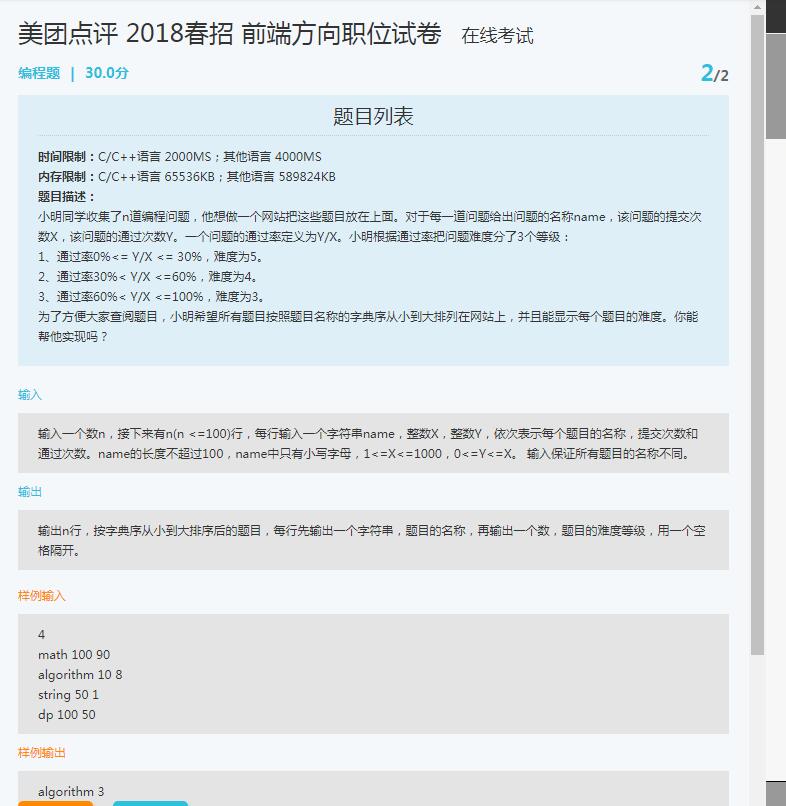Image resolution: width=786 pixels, height=806 pixels.
Task: Click the page title 美团点评 2018春招 前端方向职位试卷
Action: 229,34
